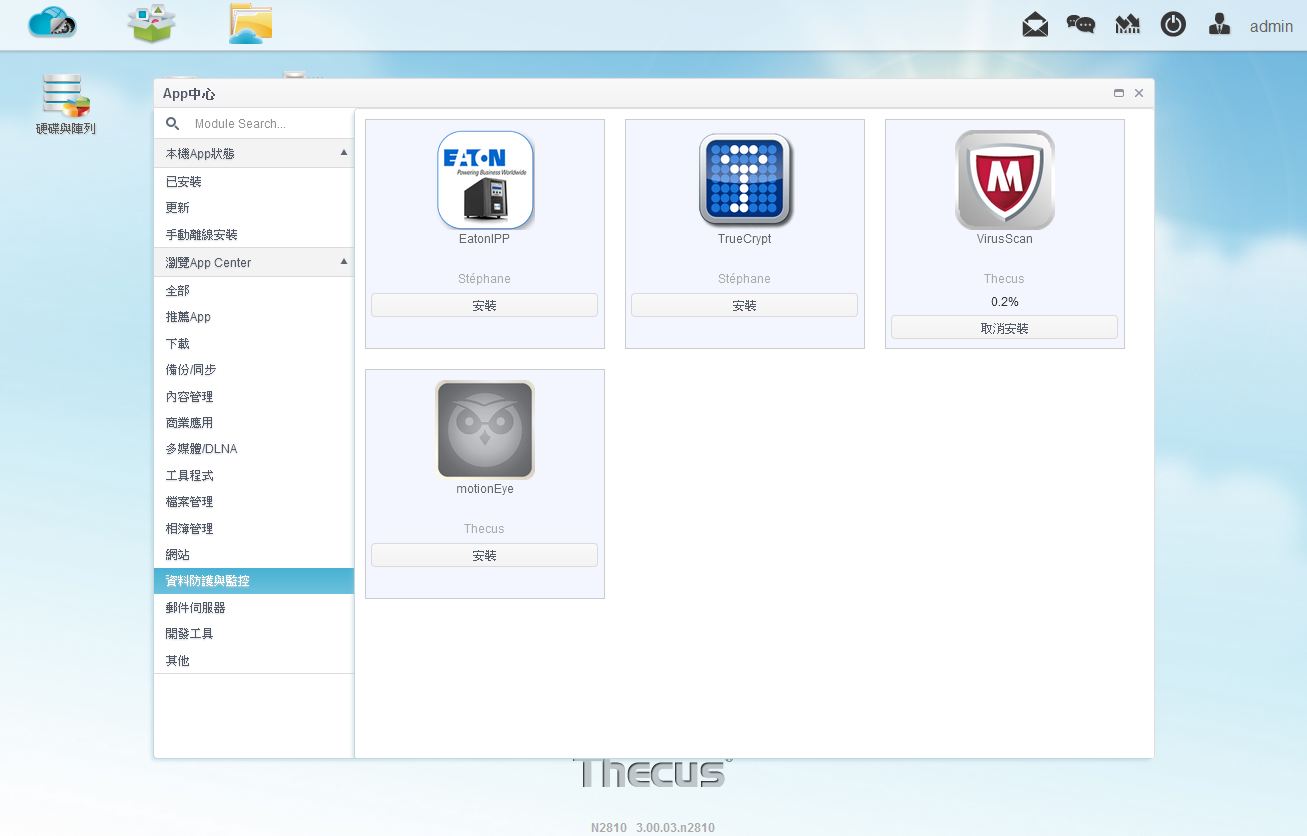The height and width of the screenshot is (836, 1307).
Task: Click Stéphane author under EatonIPP
Action: pos(485,279)
